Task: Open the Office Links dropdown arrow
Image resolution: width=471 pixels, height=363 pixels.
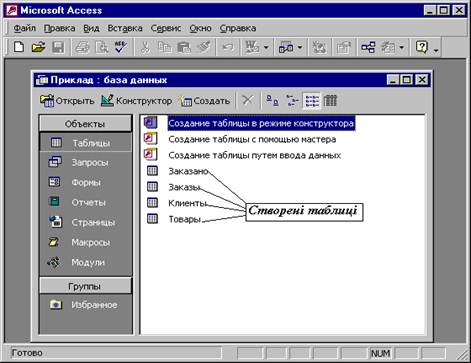Action: (x=266, y=47)
